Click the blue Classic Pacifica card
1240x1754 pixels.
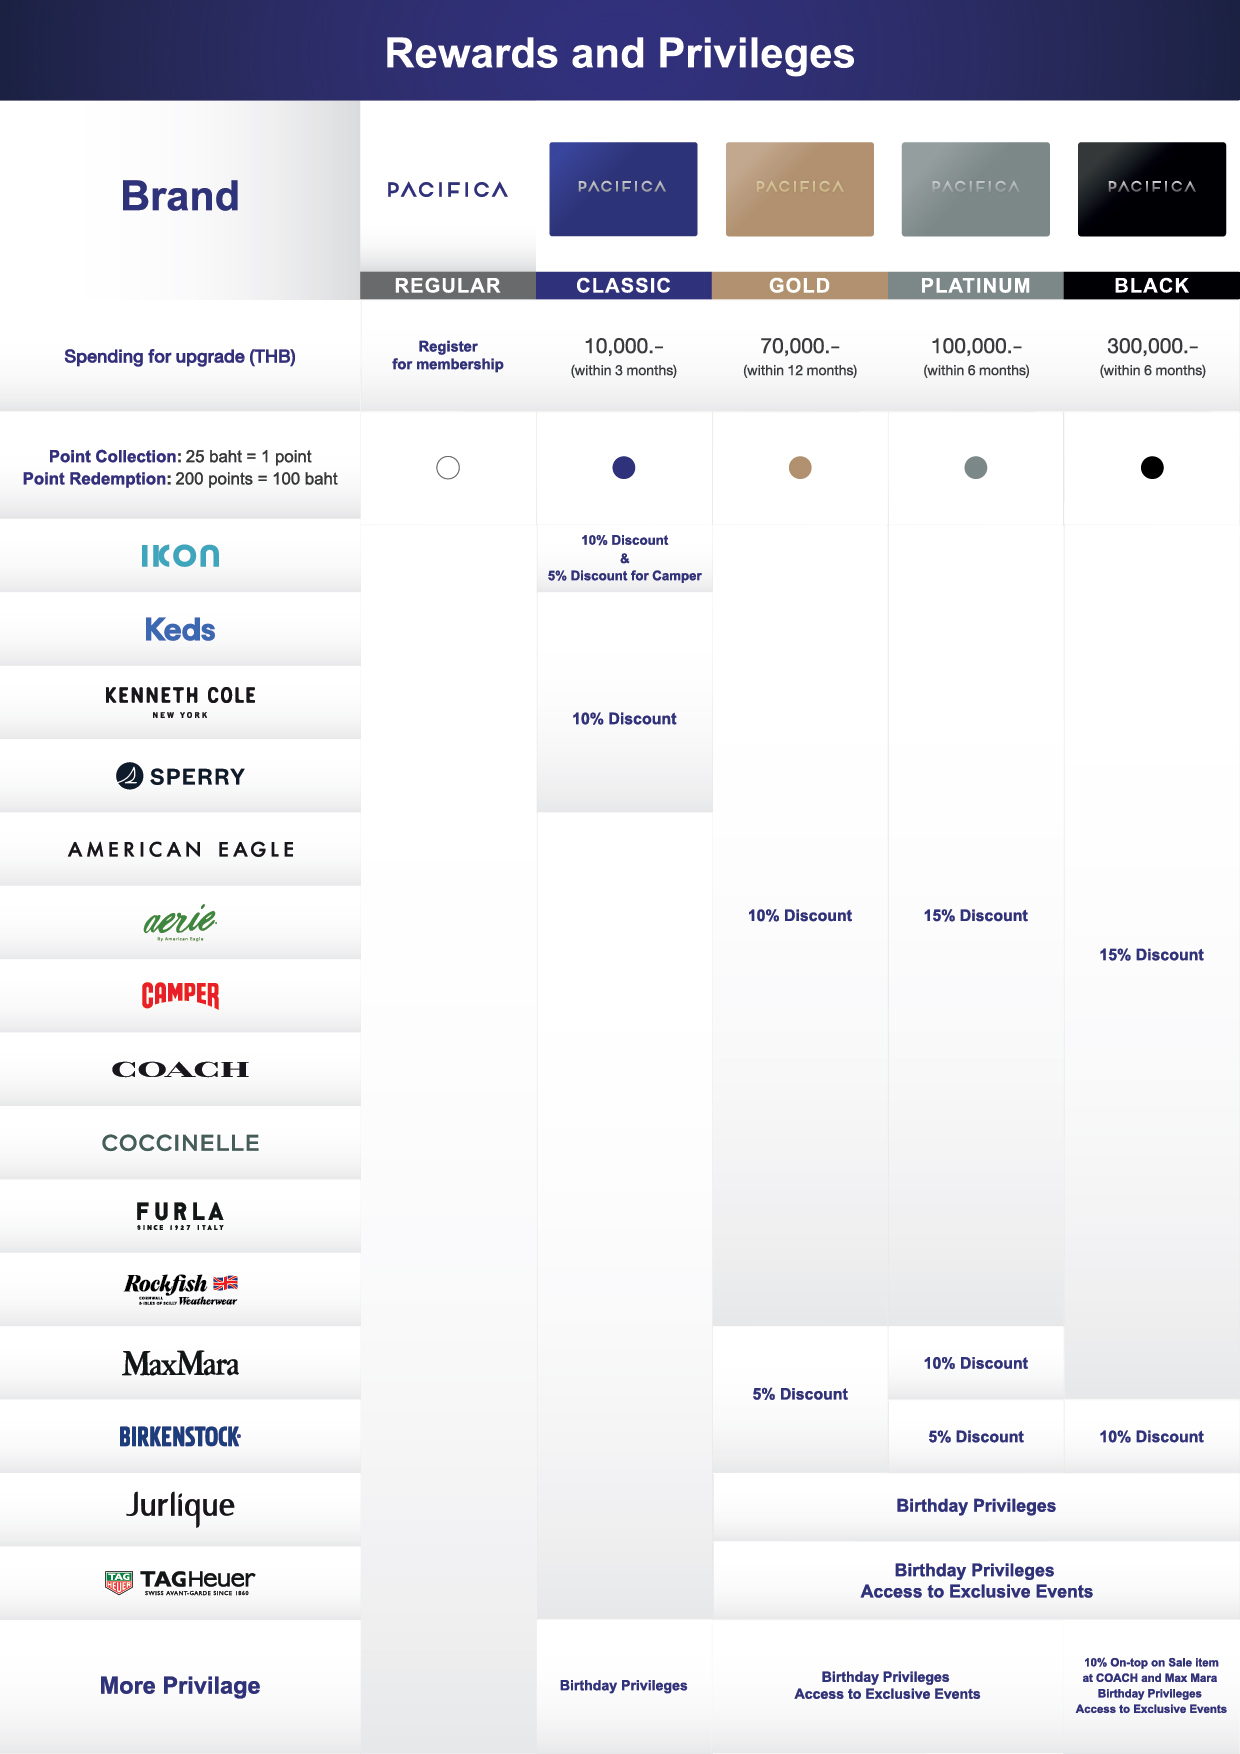click(x=624, y=189)
